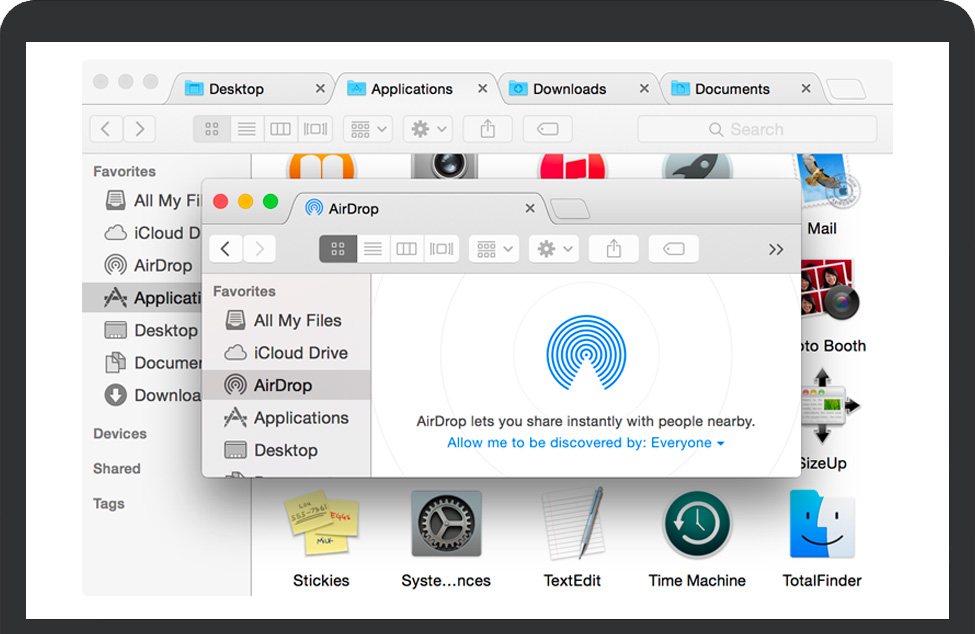Click 'Allow me to be discovered by: Everyone'
Image resolution: width=975 pixels, height=634 pixels.
(585, 443)
